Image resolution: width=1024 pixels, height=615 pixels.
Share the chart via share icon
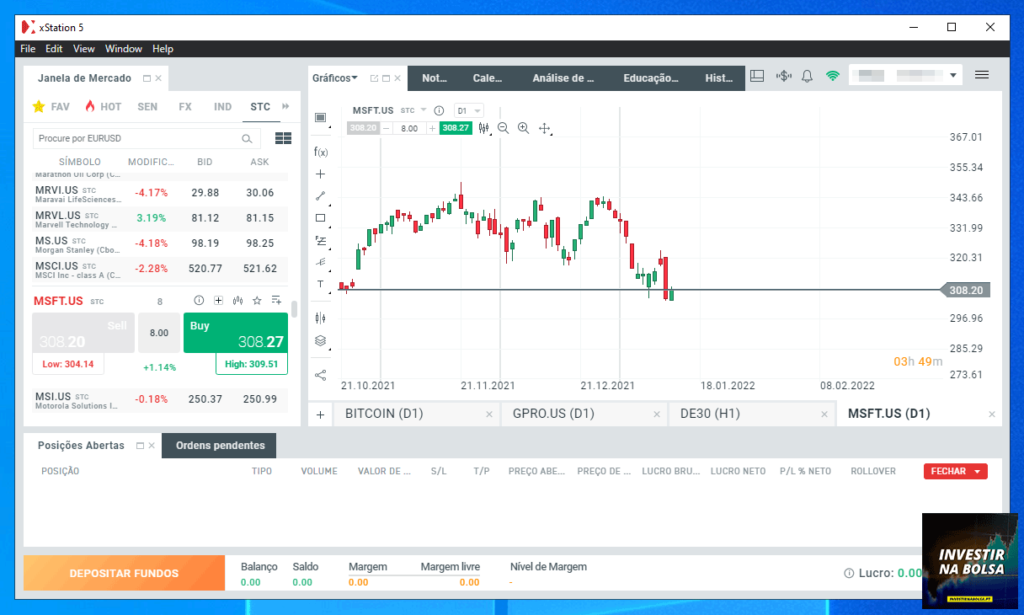[320, 375]
